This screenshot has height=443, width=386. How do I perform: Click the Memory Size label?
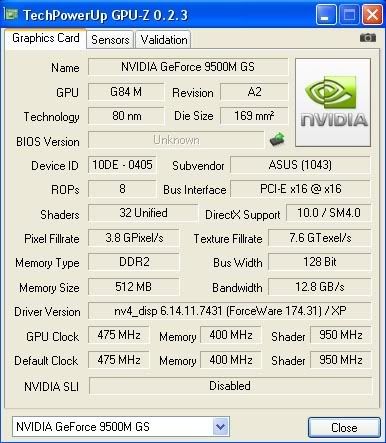coord(49,288)
